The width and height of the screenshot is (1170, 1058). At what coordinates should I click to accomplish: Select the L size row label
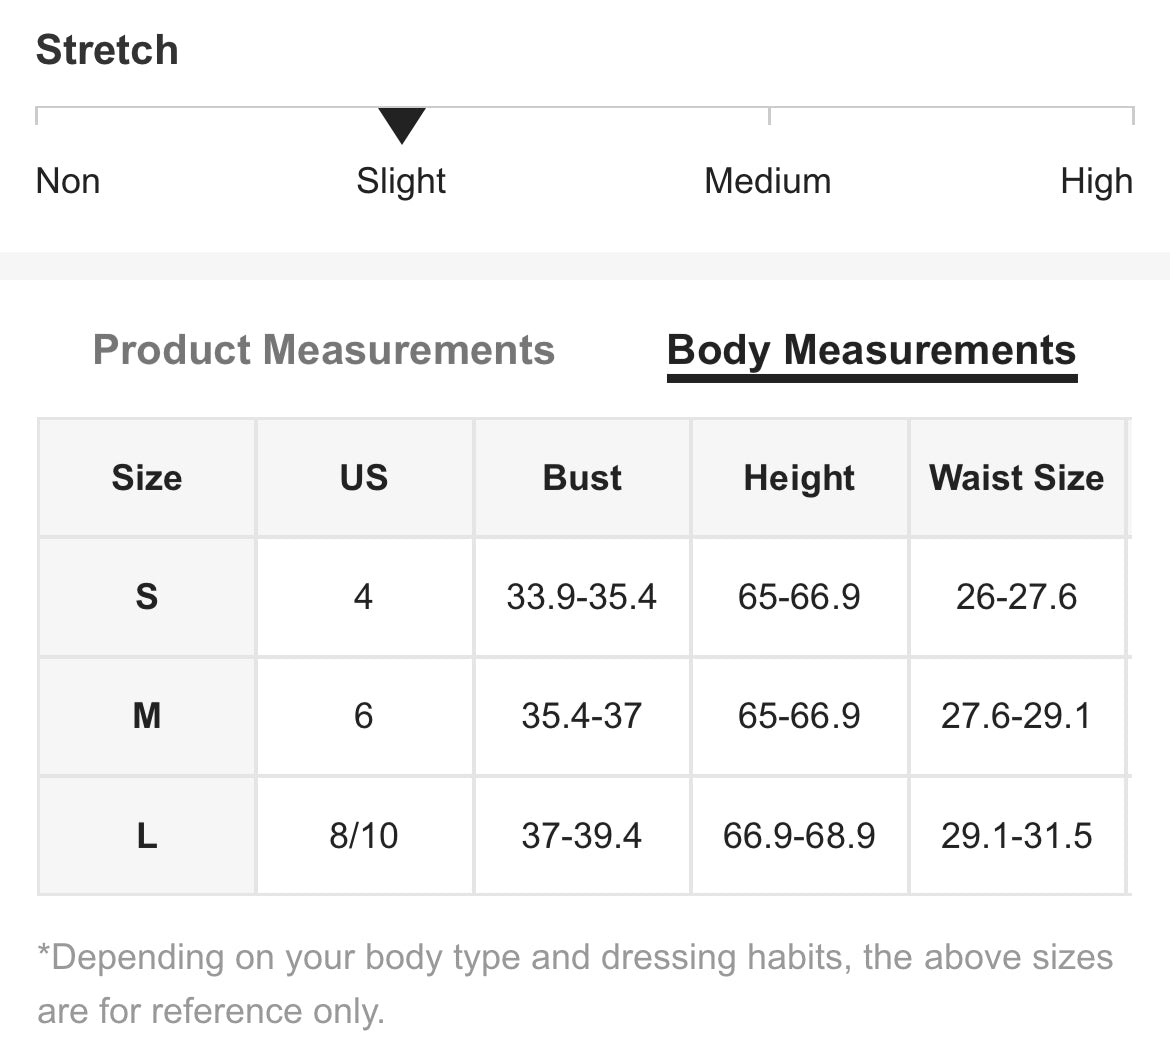147,835
